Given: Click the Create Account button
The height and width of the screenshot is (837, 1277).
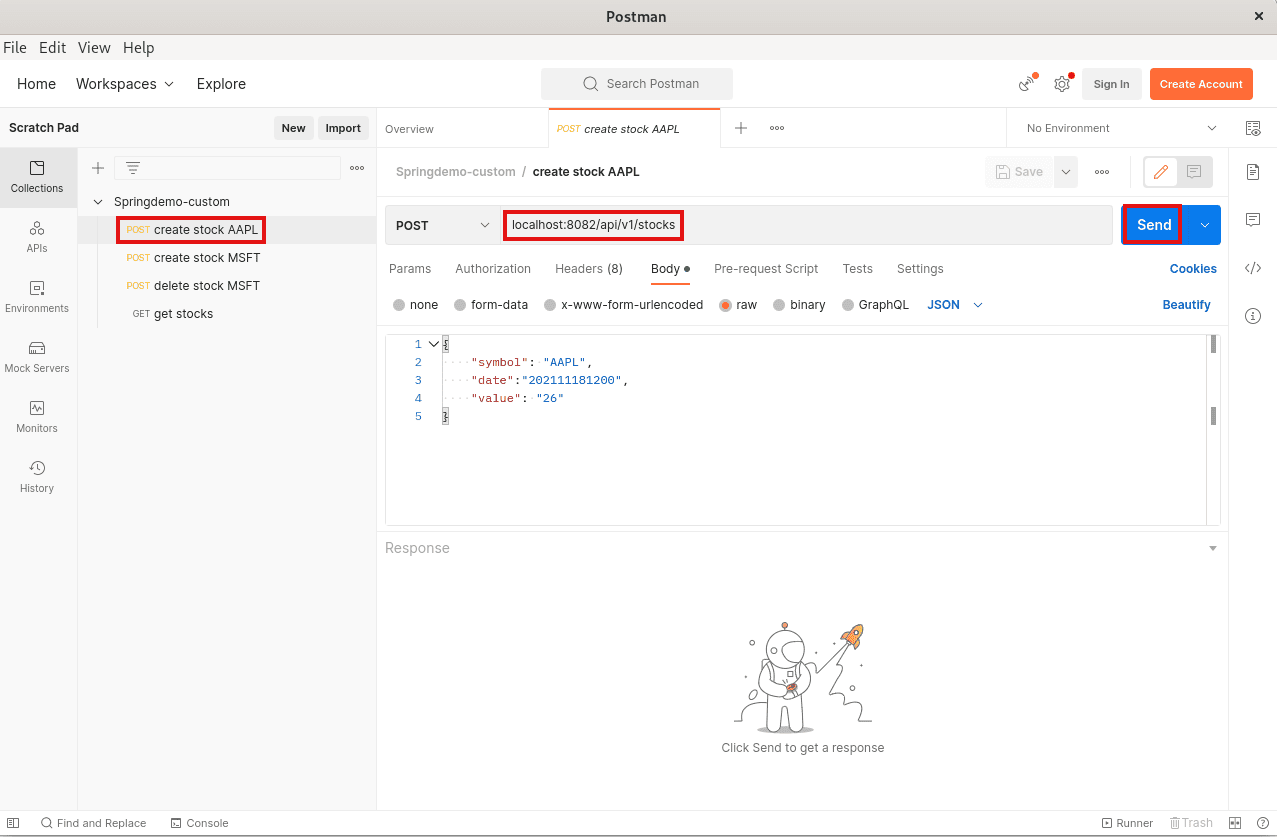Looking at the screenshot, I should point(1201,84).
